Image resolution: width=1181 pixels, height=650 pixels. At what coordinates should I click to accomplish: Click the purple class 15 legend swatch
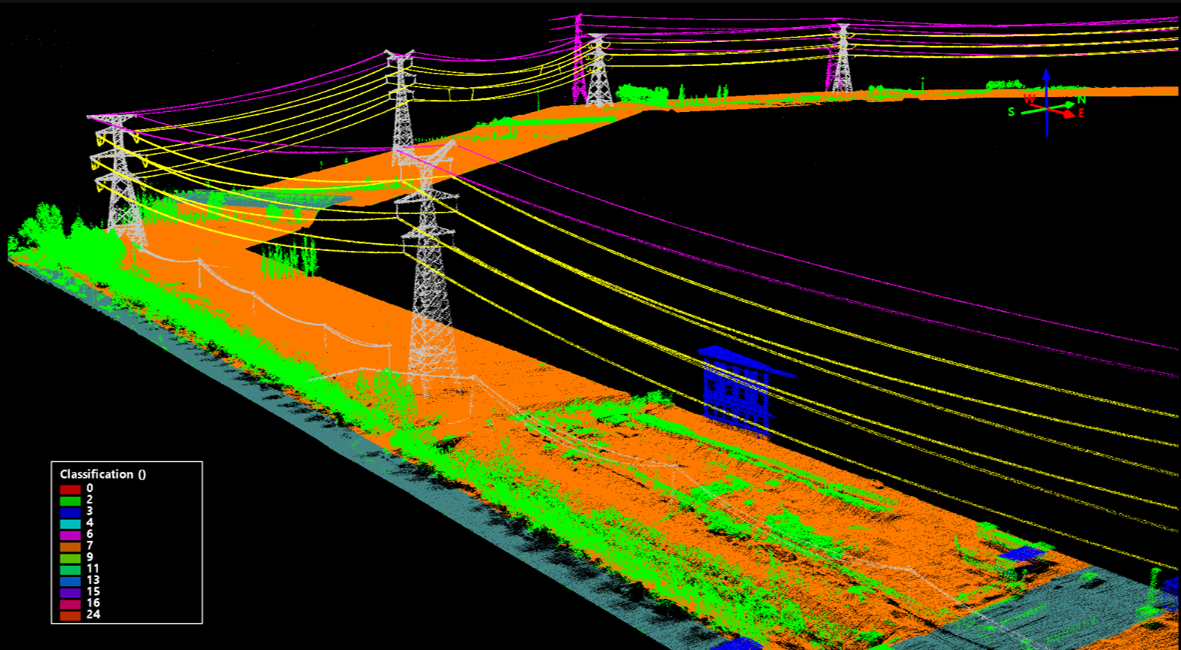tap(70, 592)
